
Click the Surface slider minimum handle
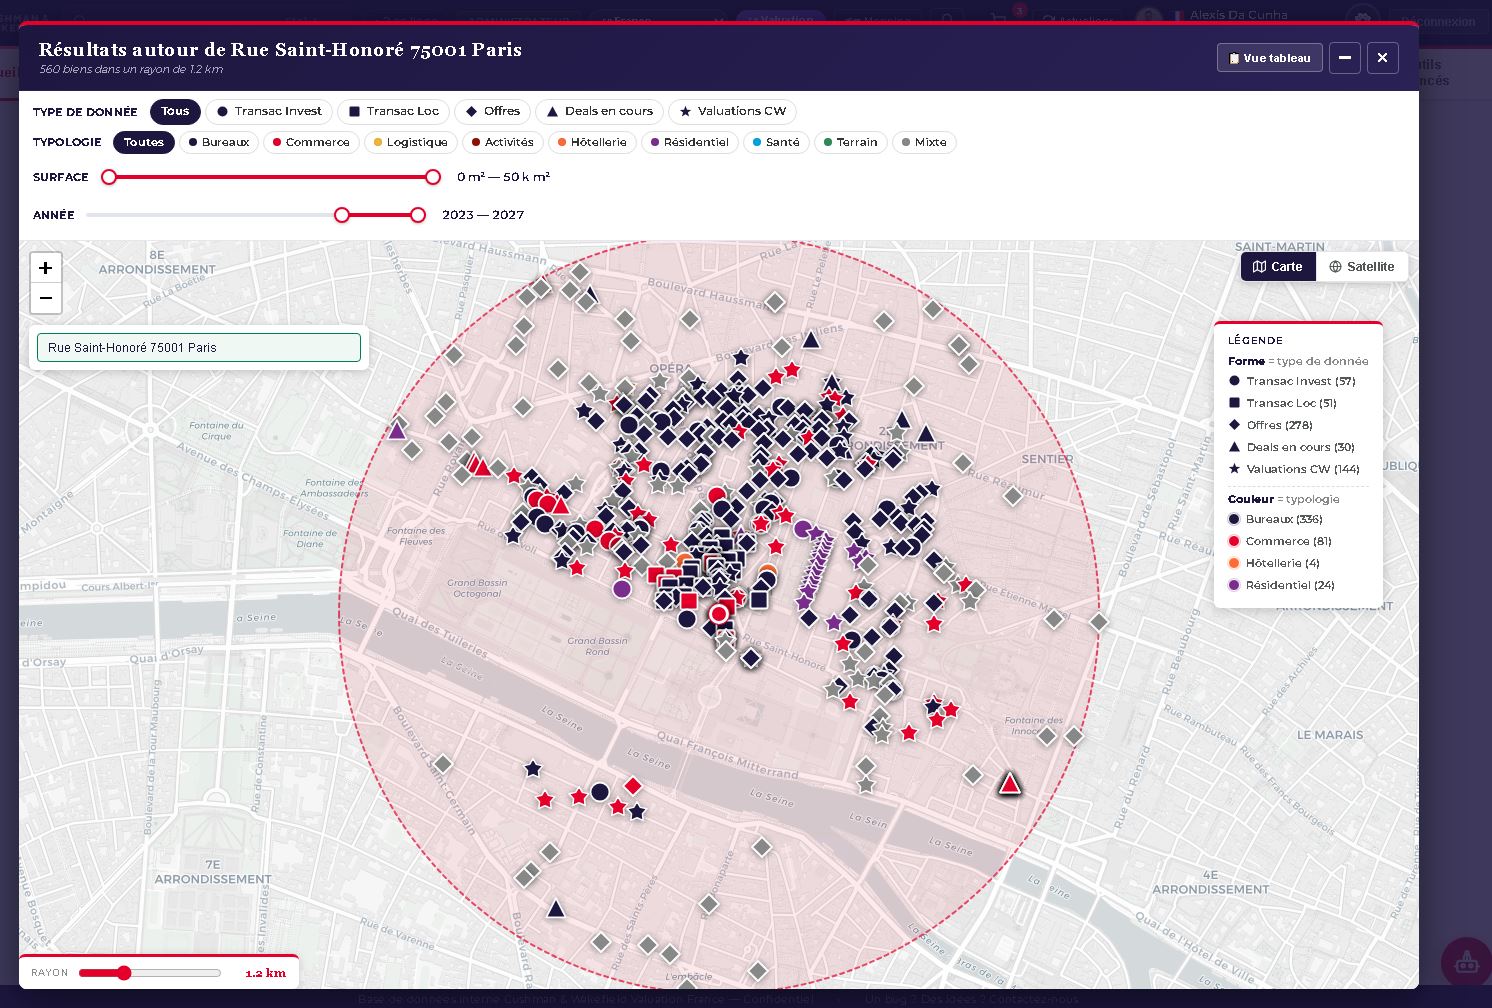tap(109, 177)
